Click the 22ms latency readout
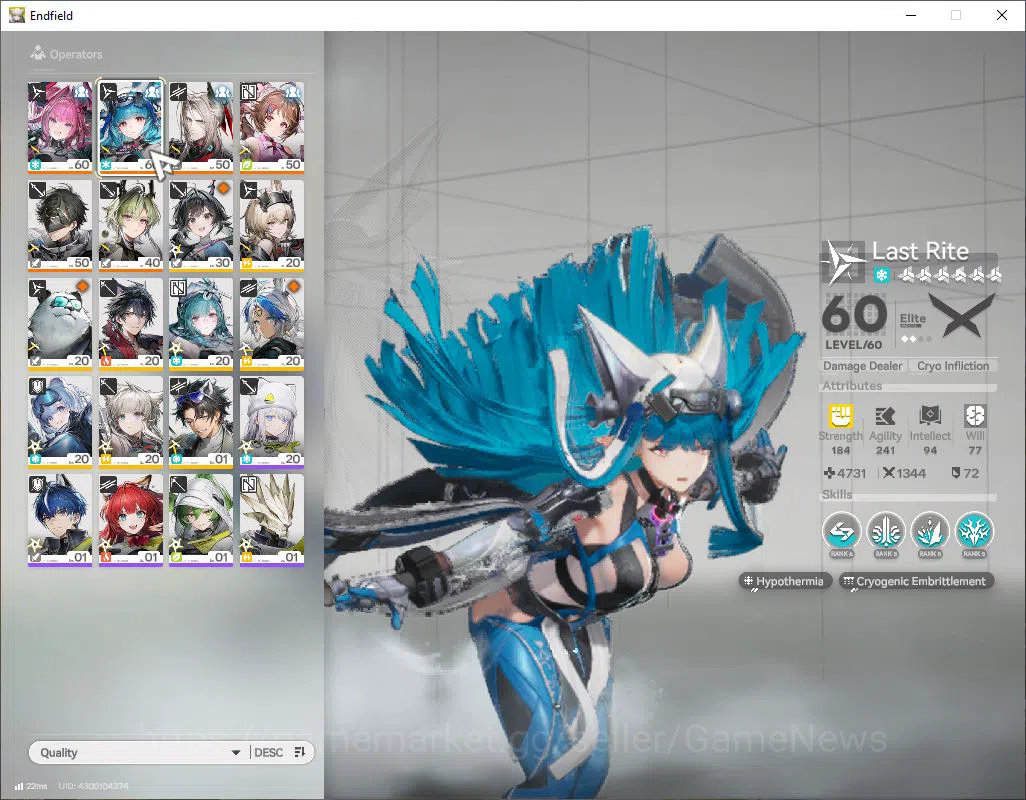 (x=37, y=786)
